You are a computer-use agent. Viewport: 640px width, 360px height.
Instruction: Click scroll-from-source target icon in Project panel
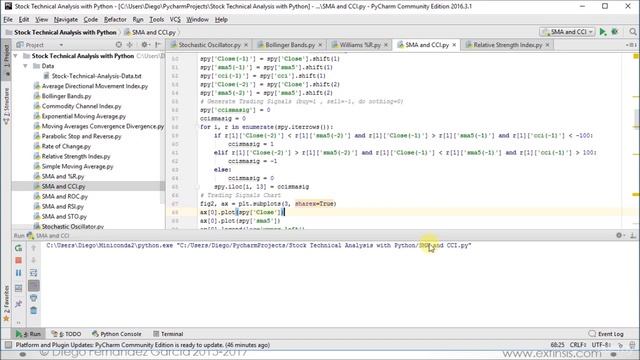point(118,45)
